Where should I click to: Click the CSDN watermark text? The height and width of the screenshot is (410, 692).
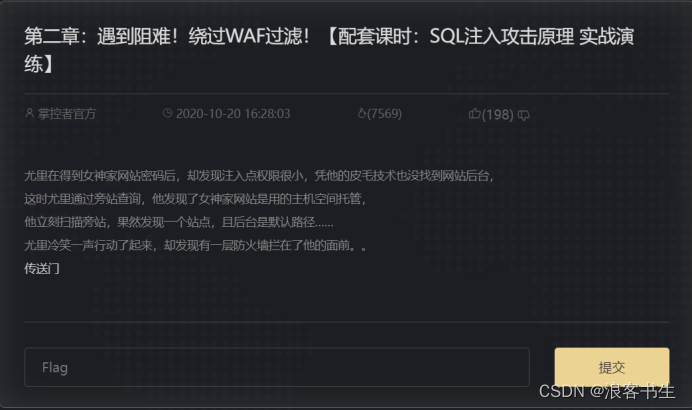point(561,391)
